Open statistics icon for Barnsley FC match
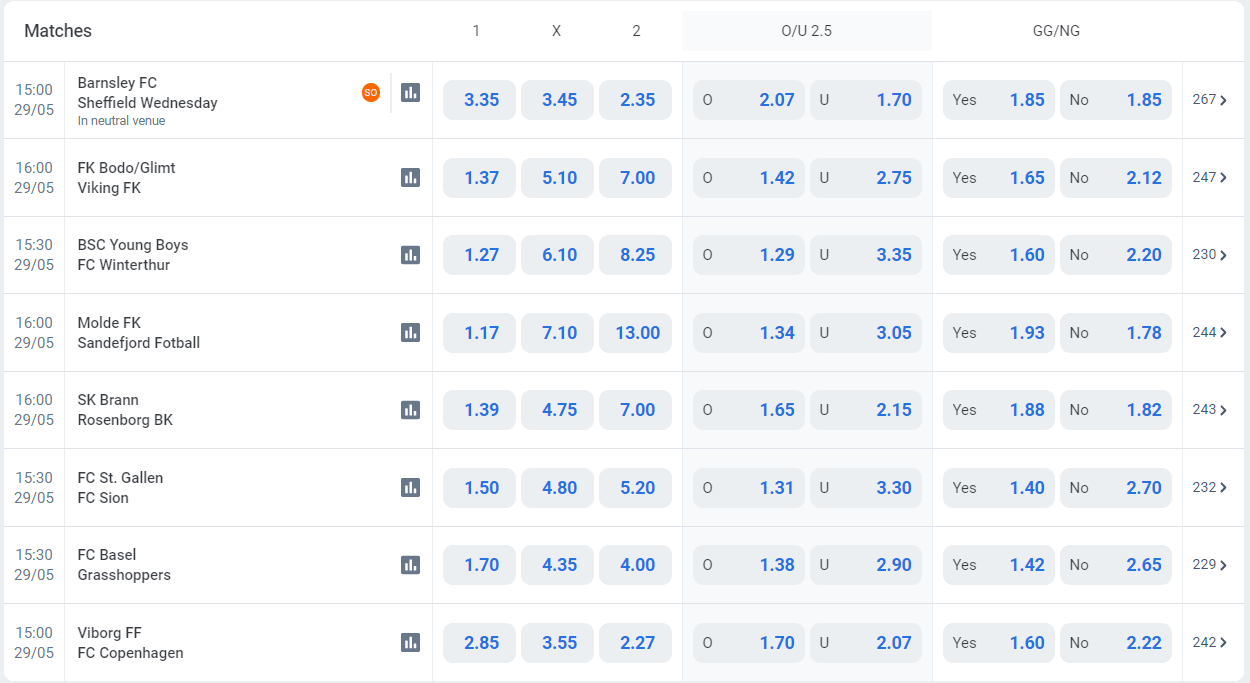The height and width of the screenshot is (683, 1250). click(x=410, y=92)
